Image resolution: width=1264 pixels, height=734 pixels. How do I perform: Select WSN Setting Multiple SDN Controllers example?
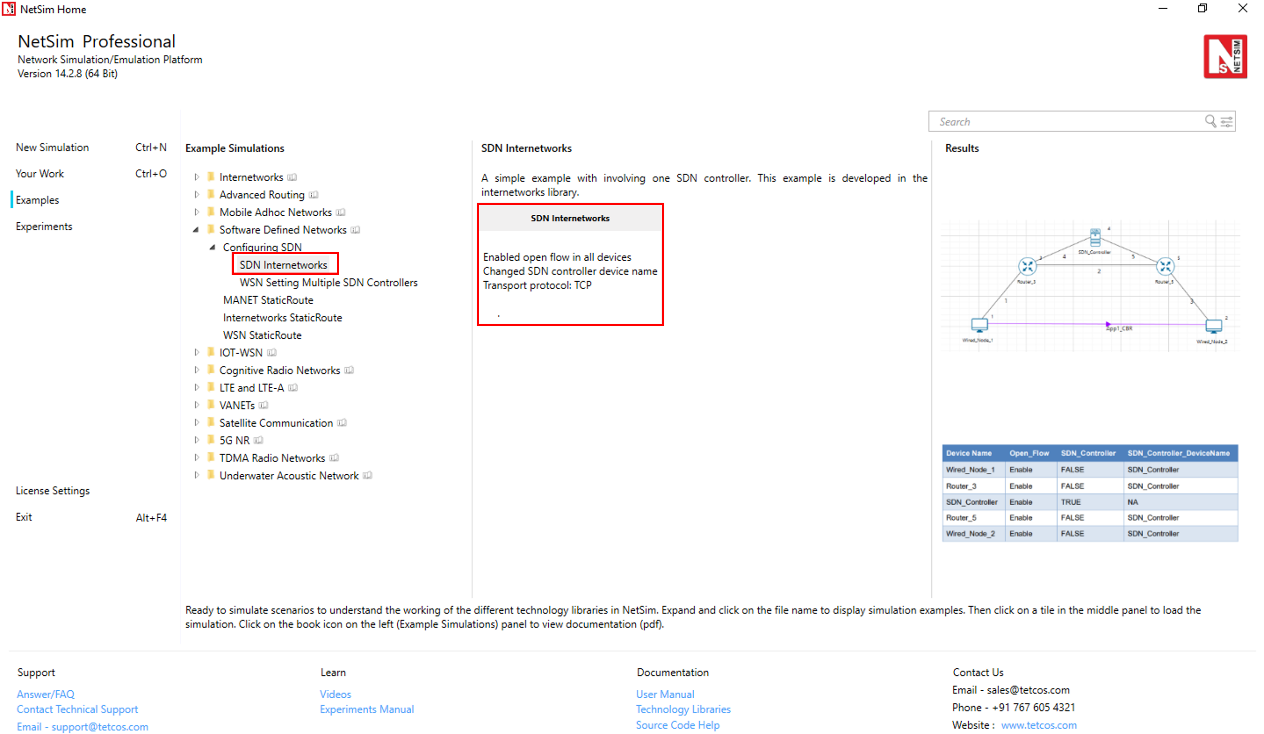pyautogui.click(x=328, y=282)
